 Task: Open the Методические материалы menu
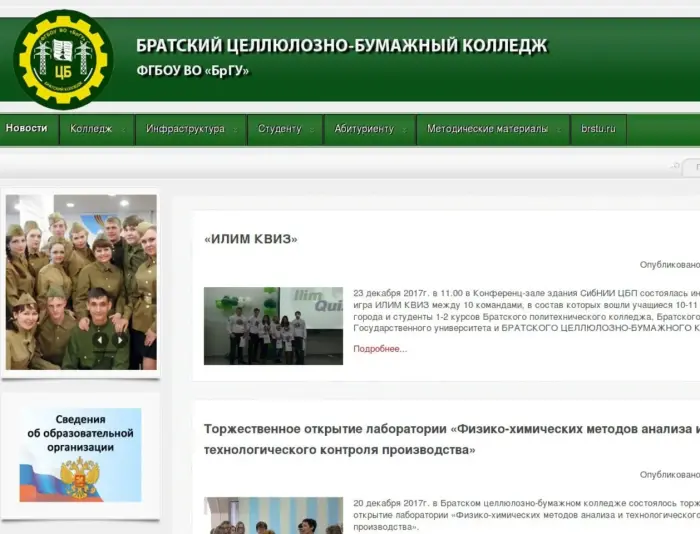(493, 129)
